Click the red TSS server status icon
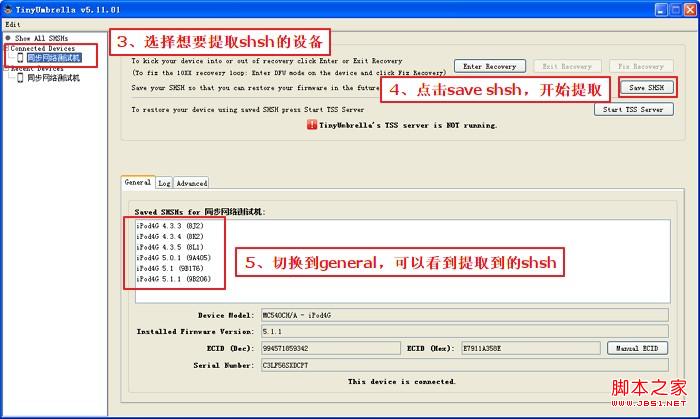This screenshot has width=700, height=419. [x=312, y=125]
